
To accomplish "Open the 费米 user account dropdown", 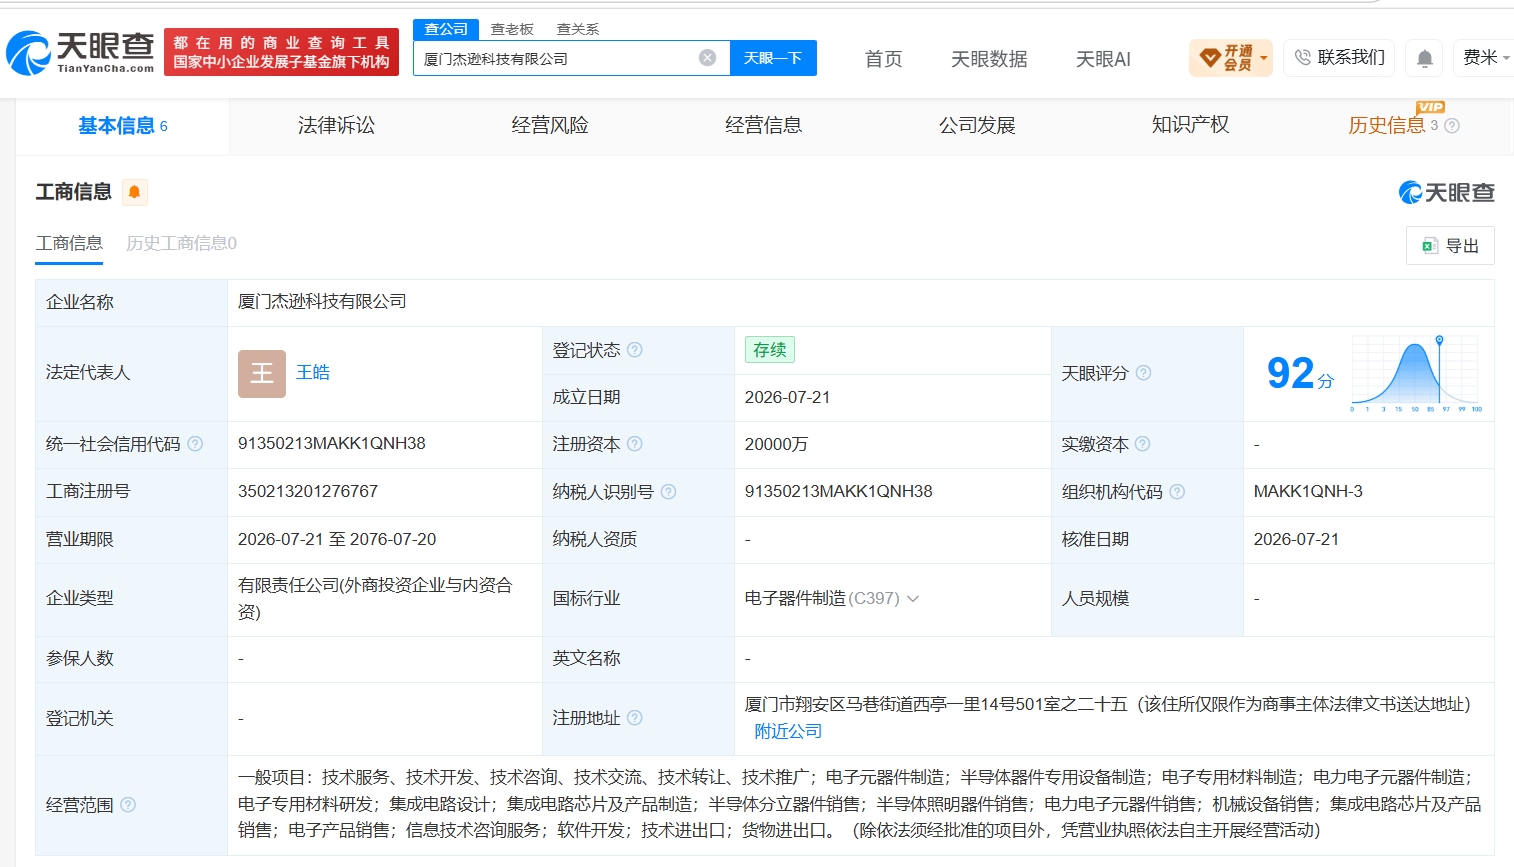I will [1485, 58].
